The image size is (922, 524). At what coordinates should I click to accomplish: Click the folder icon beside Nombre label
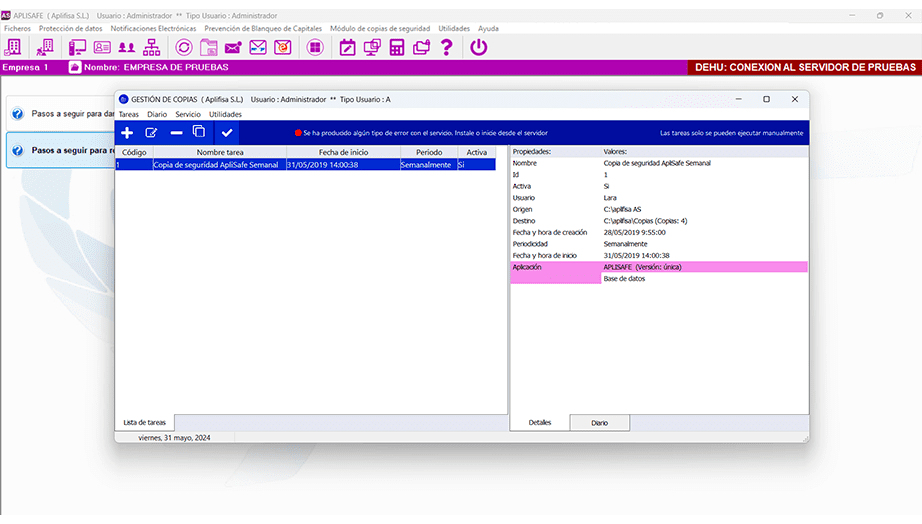(75, 68)
